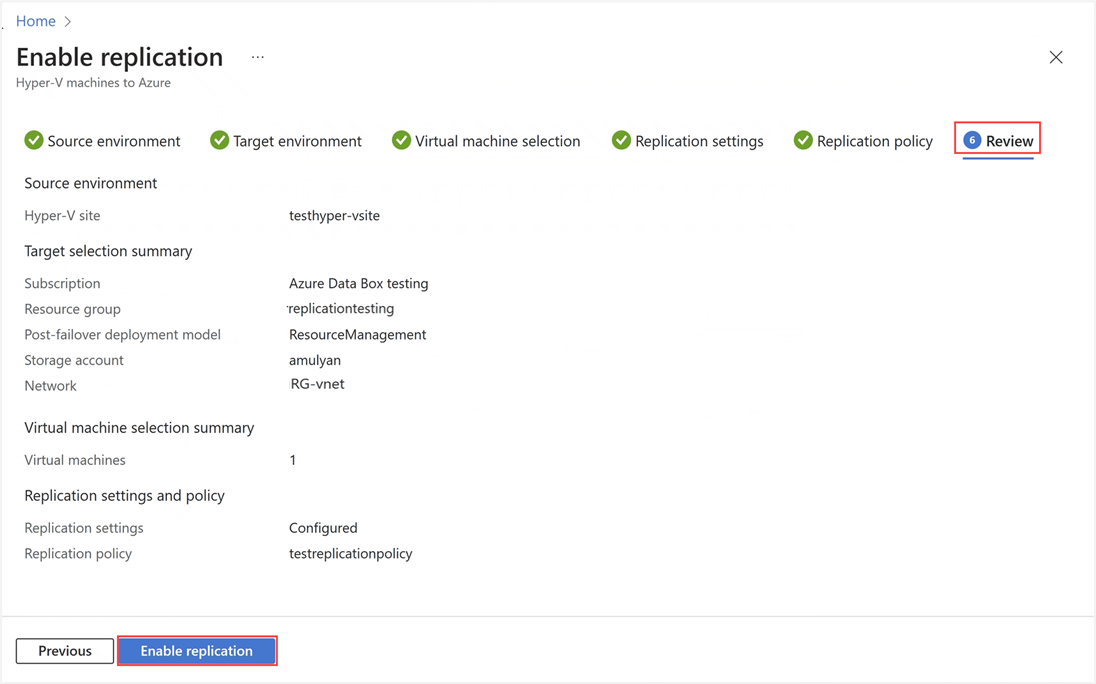The height and width of the screenshot is (684, 1096).
Task: Navigate back using the Home breadcrumb link
Action: point(36,21)
